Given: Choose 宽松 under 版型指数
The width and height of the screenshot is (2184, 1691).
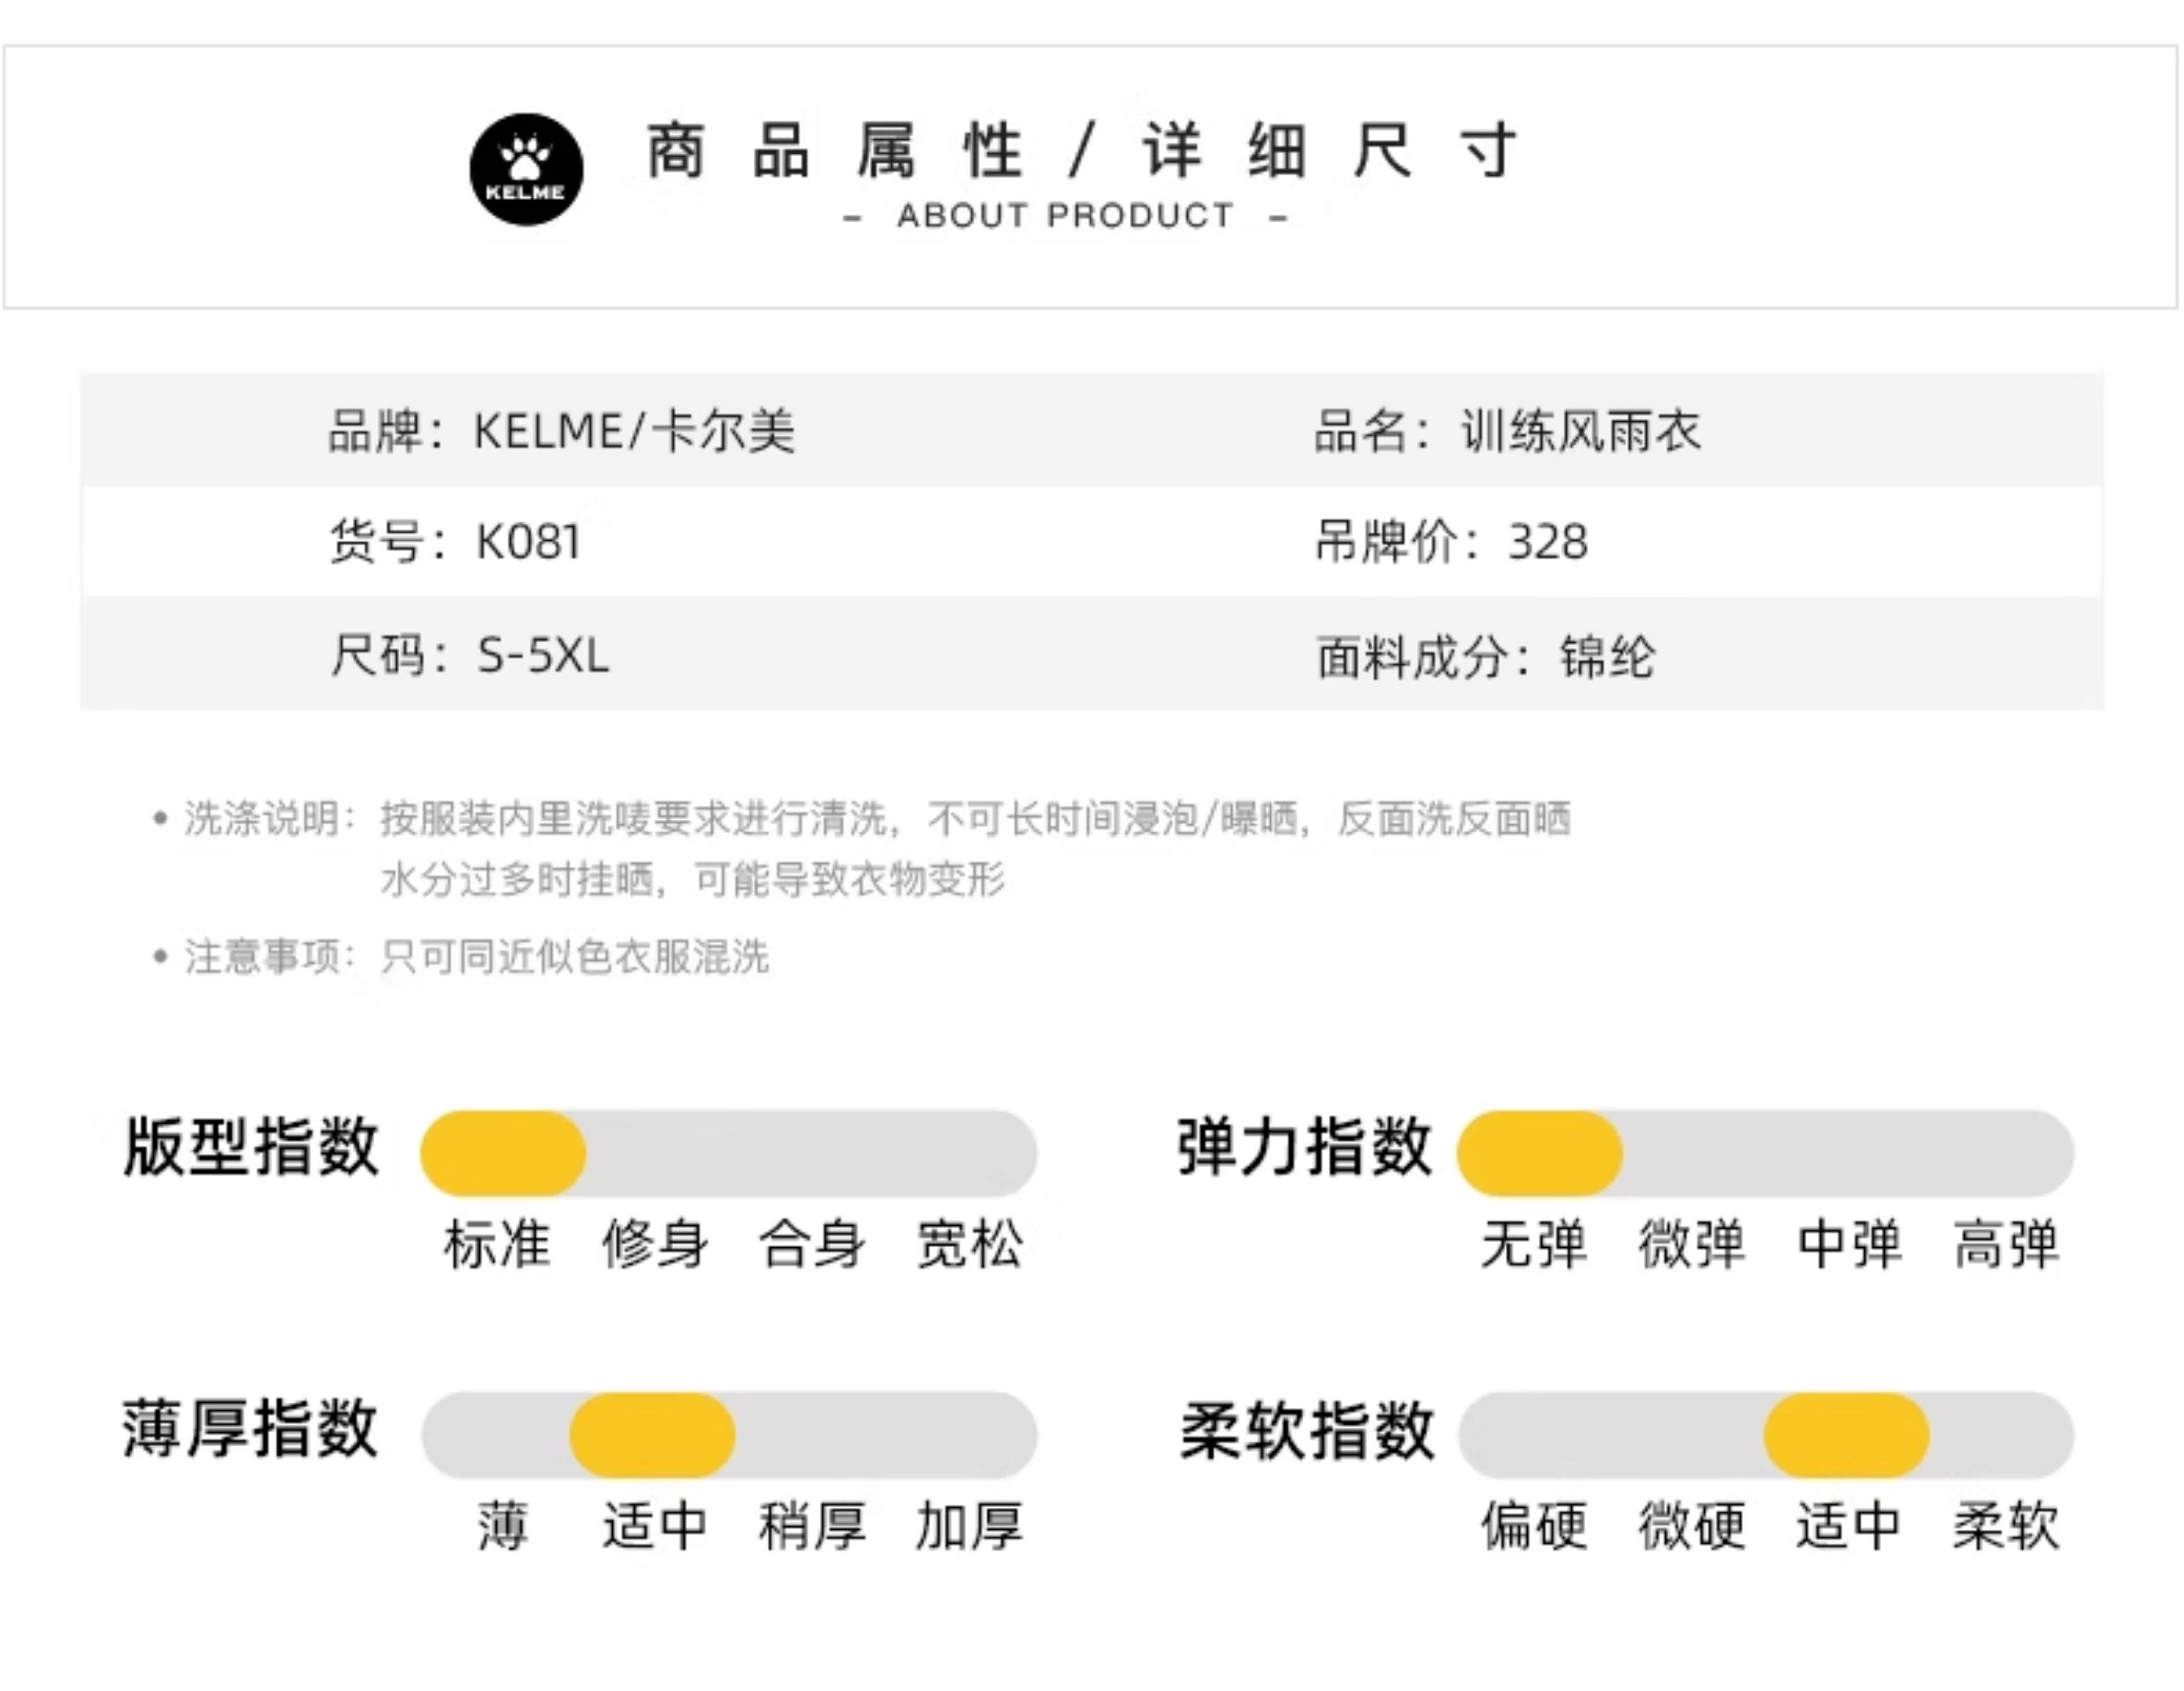Looking at the screenshot, I should click(970, 1244).
